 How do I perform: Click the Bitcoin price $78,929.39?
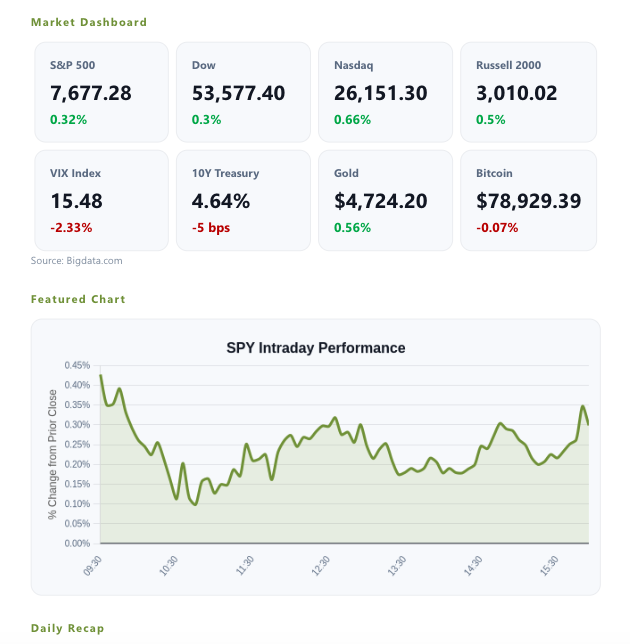point(529,201)
